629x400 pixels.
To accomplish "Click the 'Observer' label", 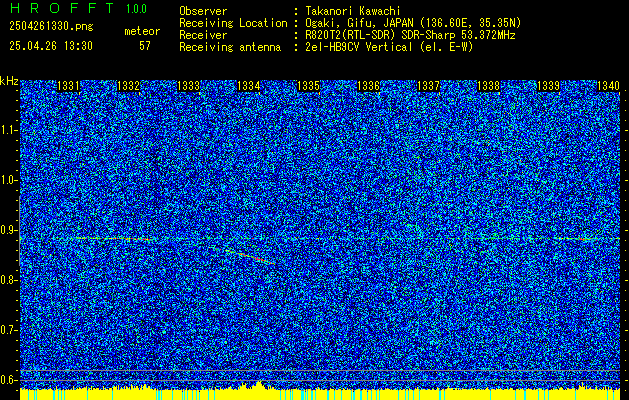I will [x=203, y=11].
